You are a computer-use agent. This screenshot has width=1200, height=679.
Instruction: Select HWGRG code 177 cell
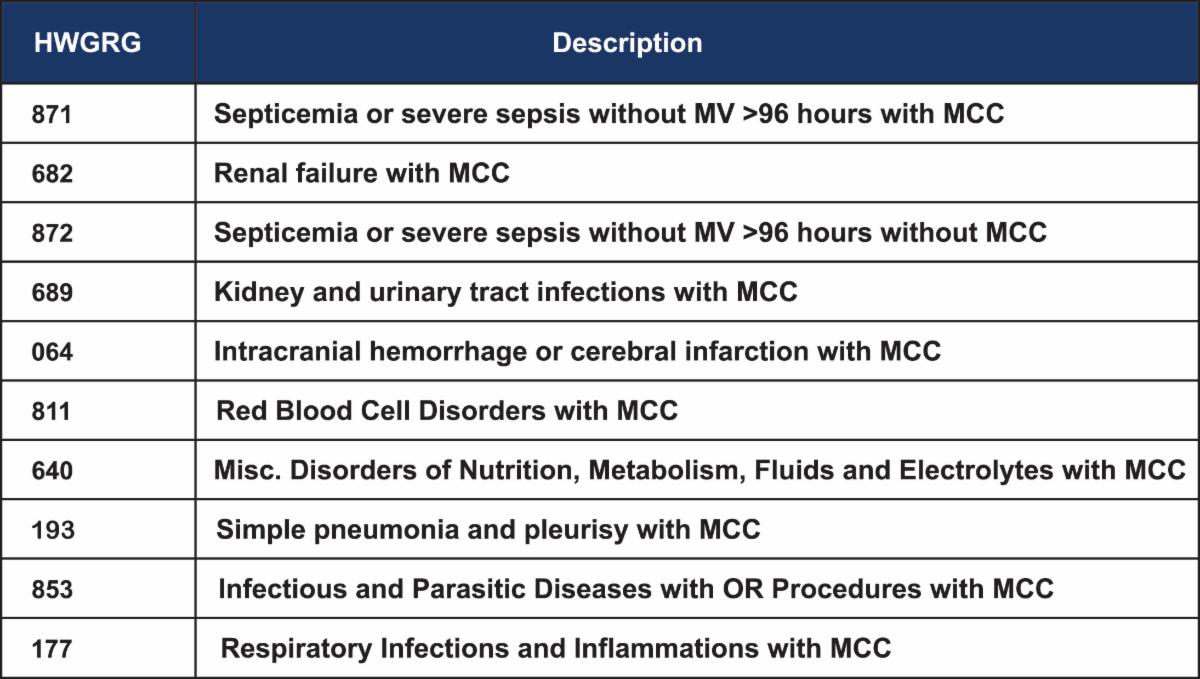click(x=53, y=649)
